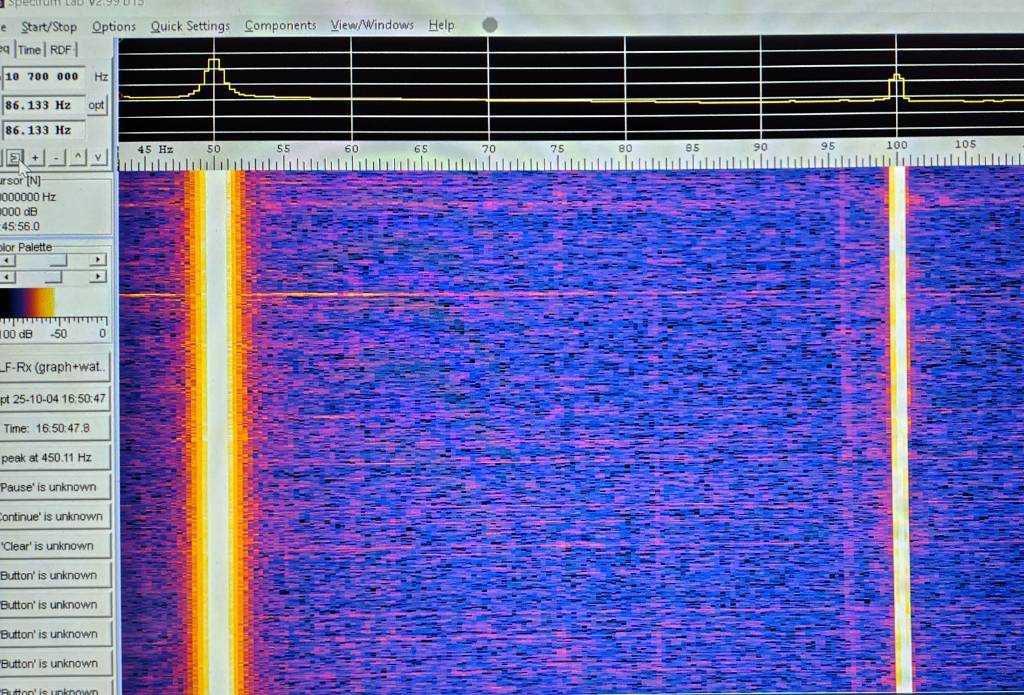Click the sigma-style button under the cursor

click(14, 157)
